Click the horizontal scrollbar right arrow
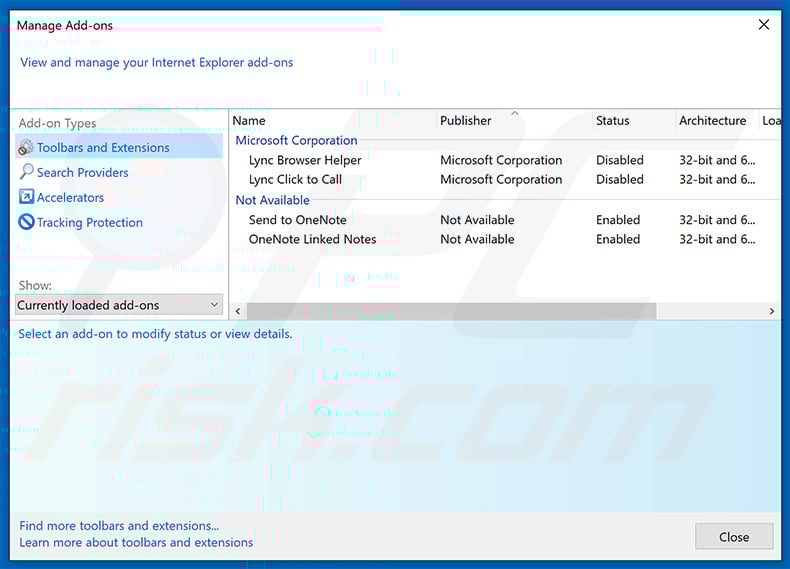This screenshot has width=790, height=569. point(772,311)
